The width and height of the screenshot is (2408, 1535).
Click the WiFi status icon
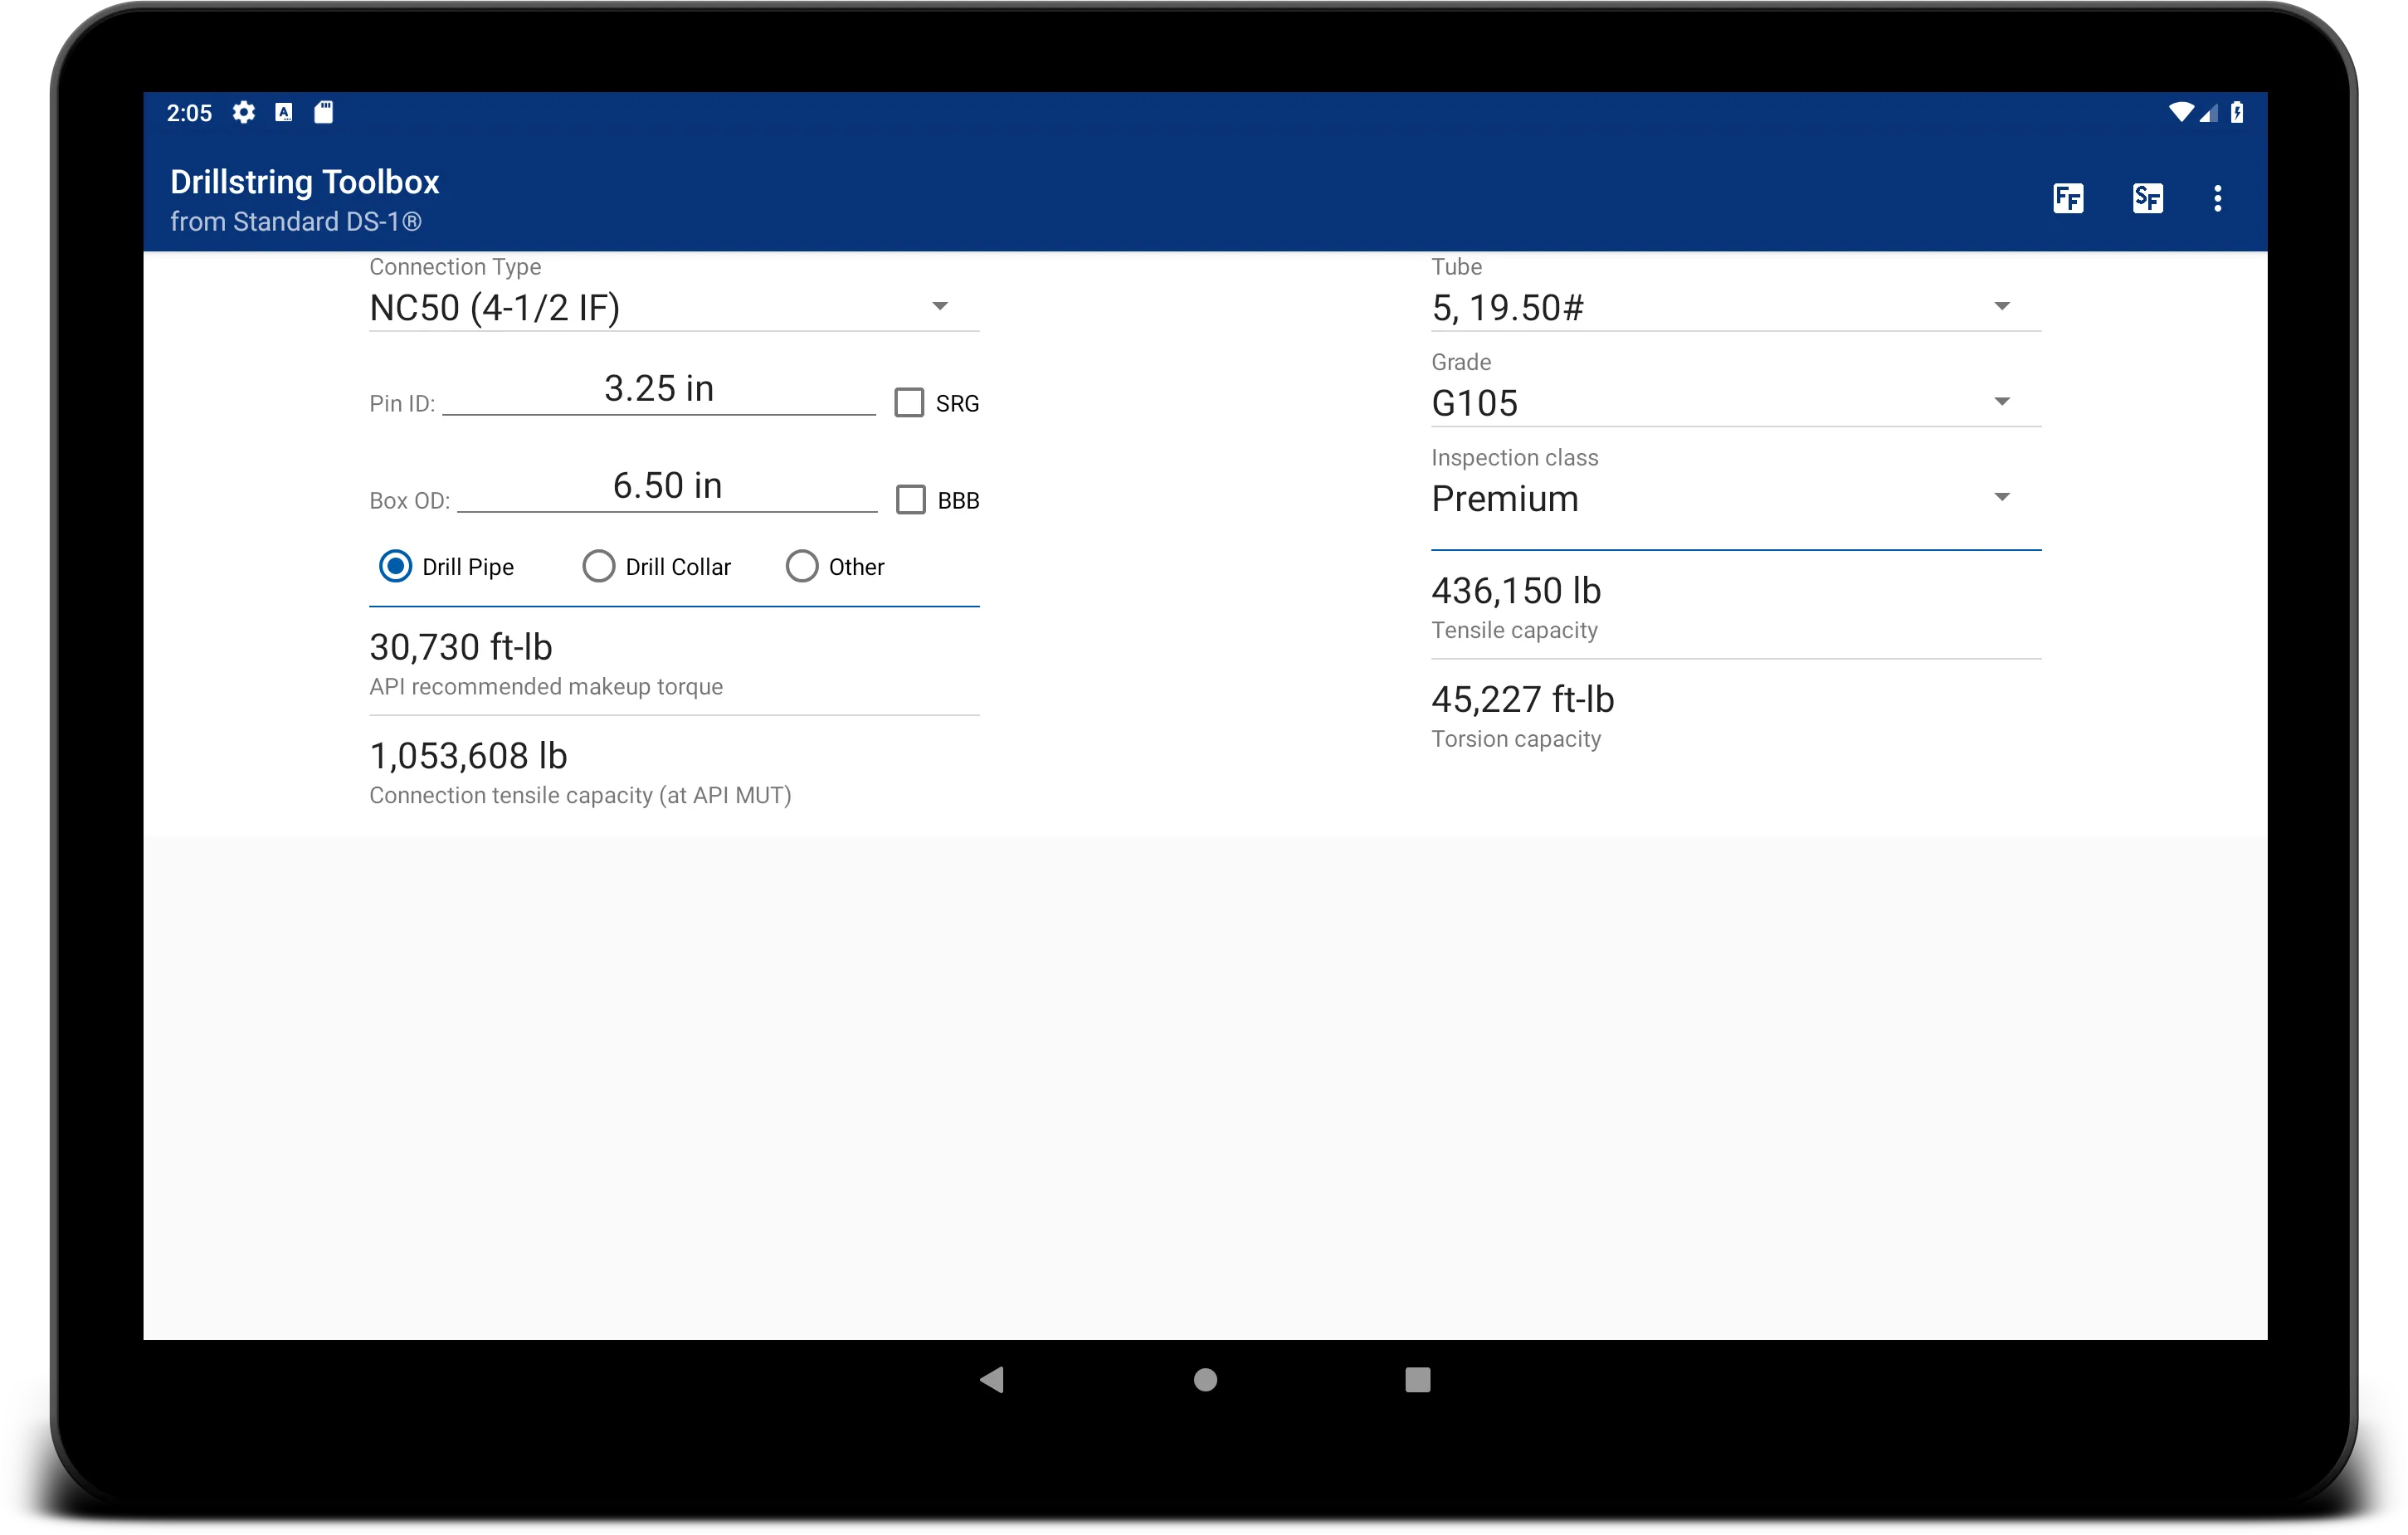[x=2181, y=110]
